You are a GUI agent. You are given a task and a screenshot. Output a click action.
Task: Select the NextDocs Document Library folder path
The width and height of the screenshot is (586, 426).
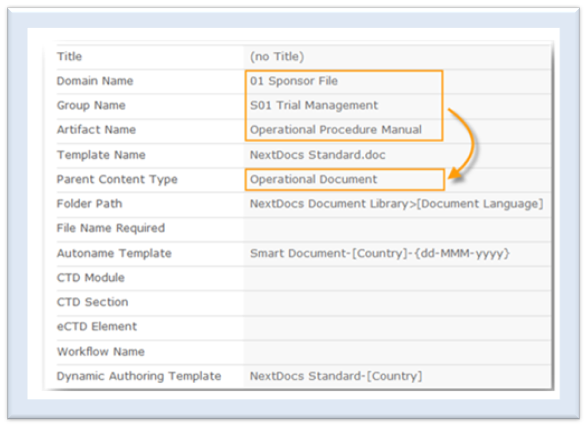click(x=396, y=204)
